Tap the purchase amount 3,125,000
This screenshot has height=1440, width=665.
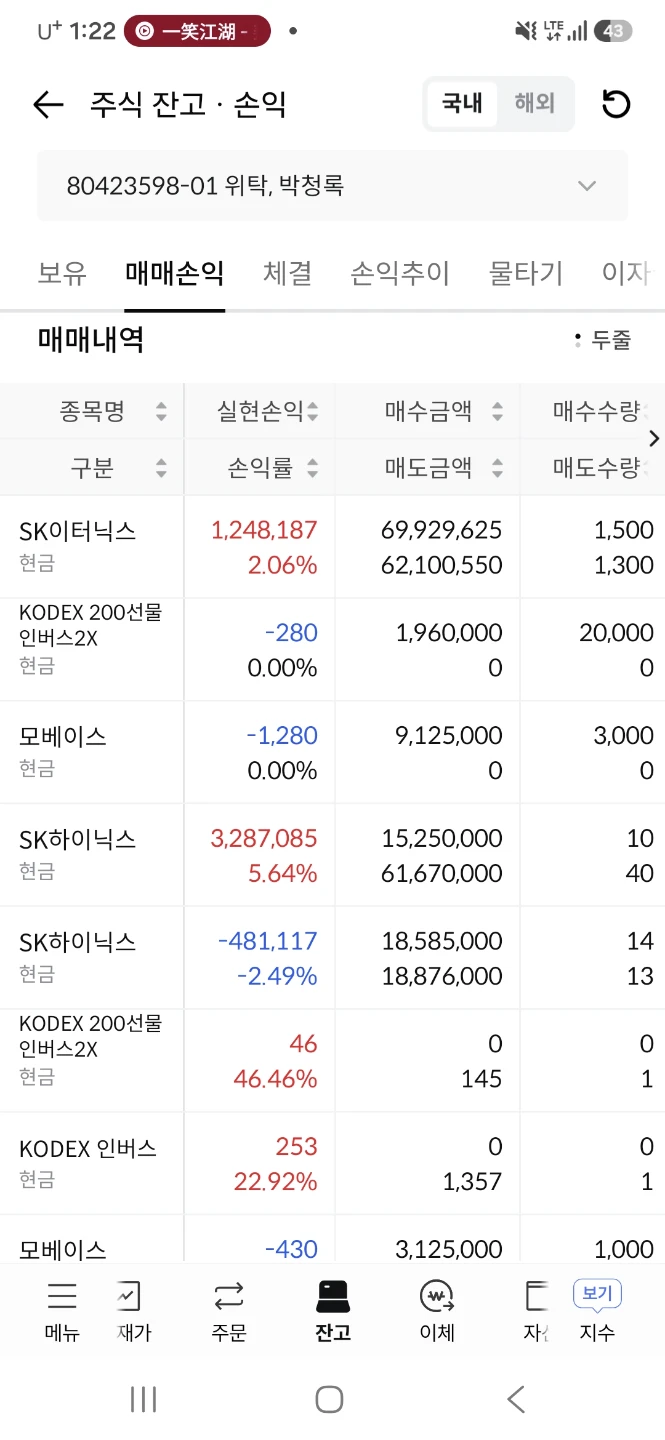tap(449, 1249)
